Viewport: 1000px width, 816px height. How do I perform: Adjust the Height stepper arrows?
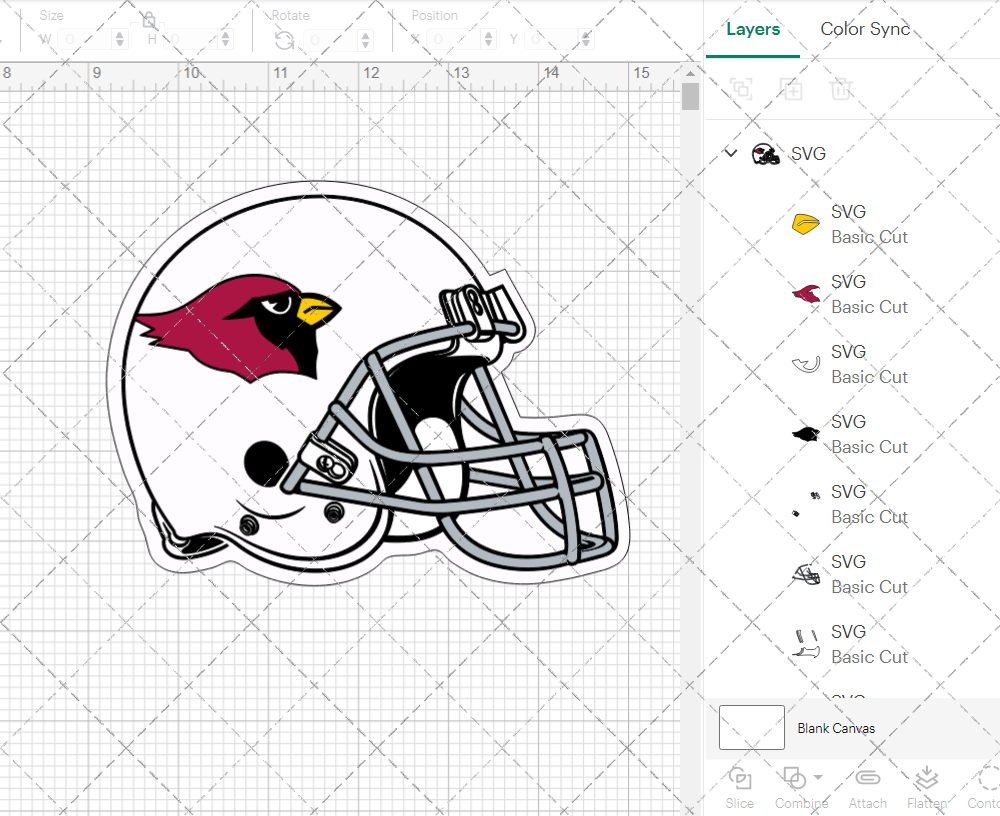click(225, 40)
